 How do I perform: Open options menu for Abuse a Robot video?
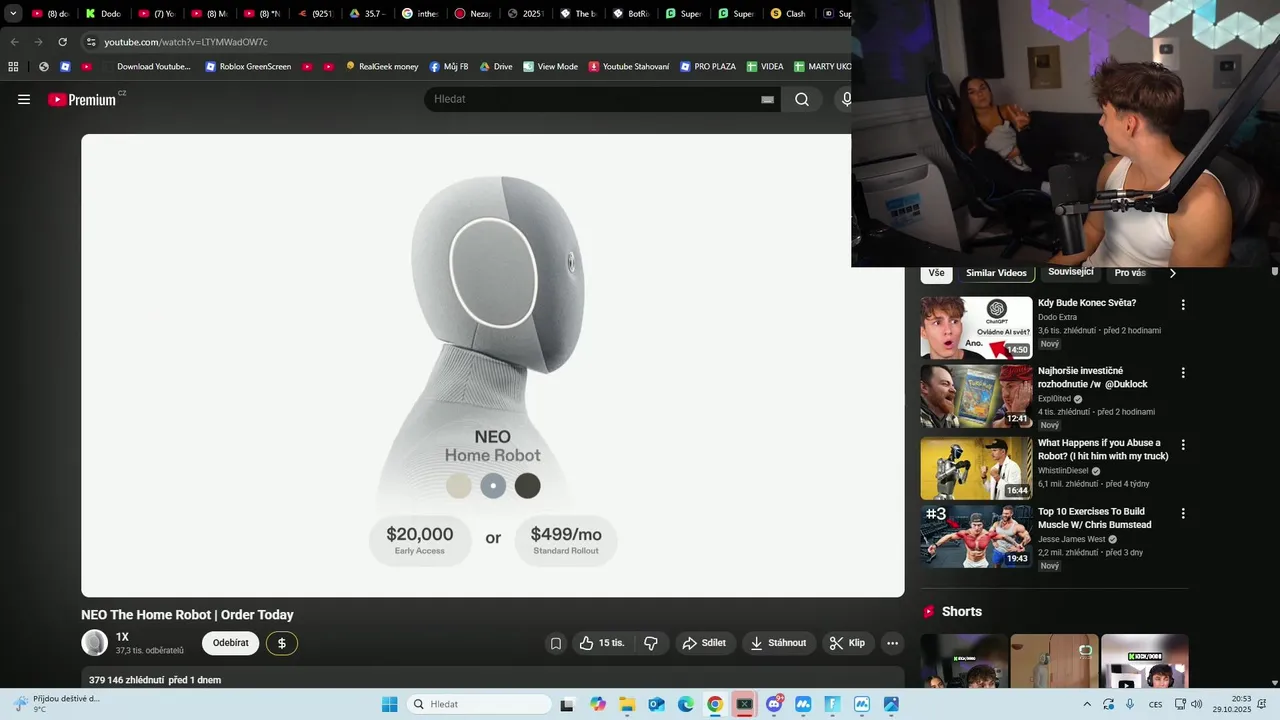[1183, 445]
